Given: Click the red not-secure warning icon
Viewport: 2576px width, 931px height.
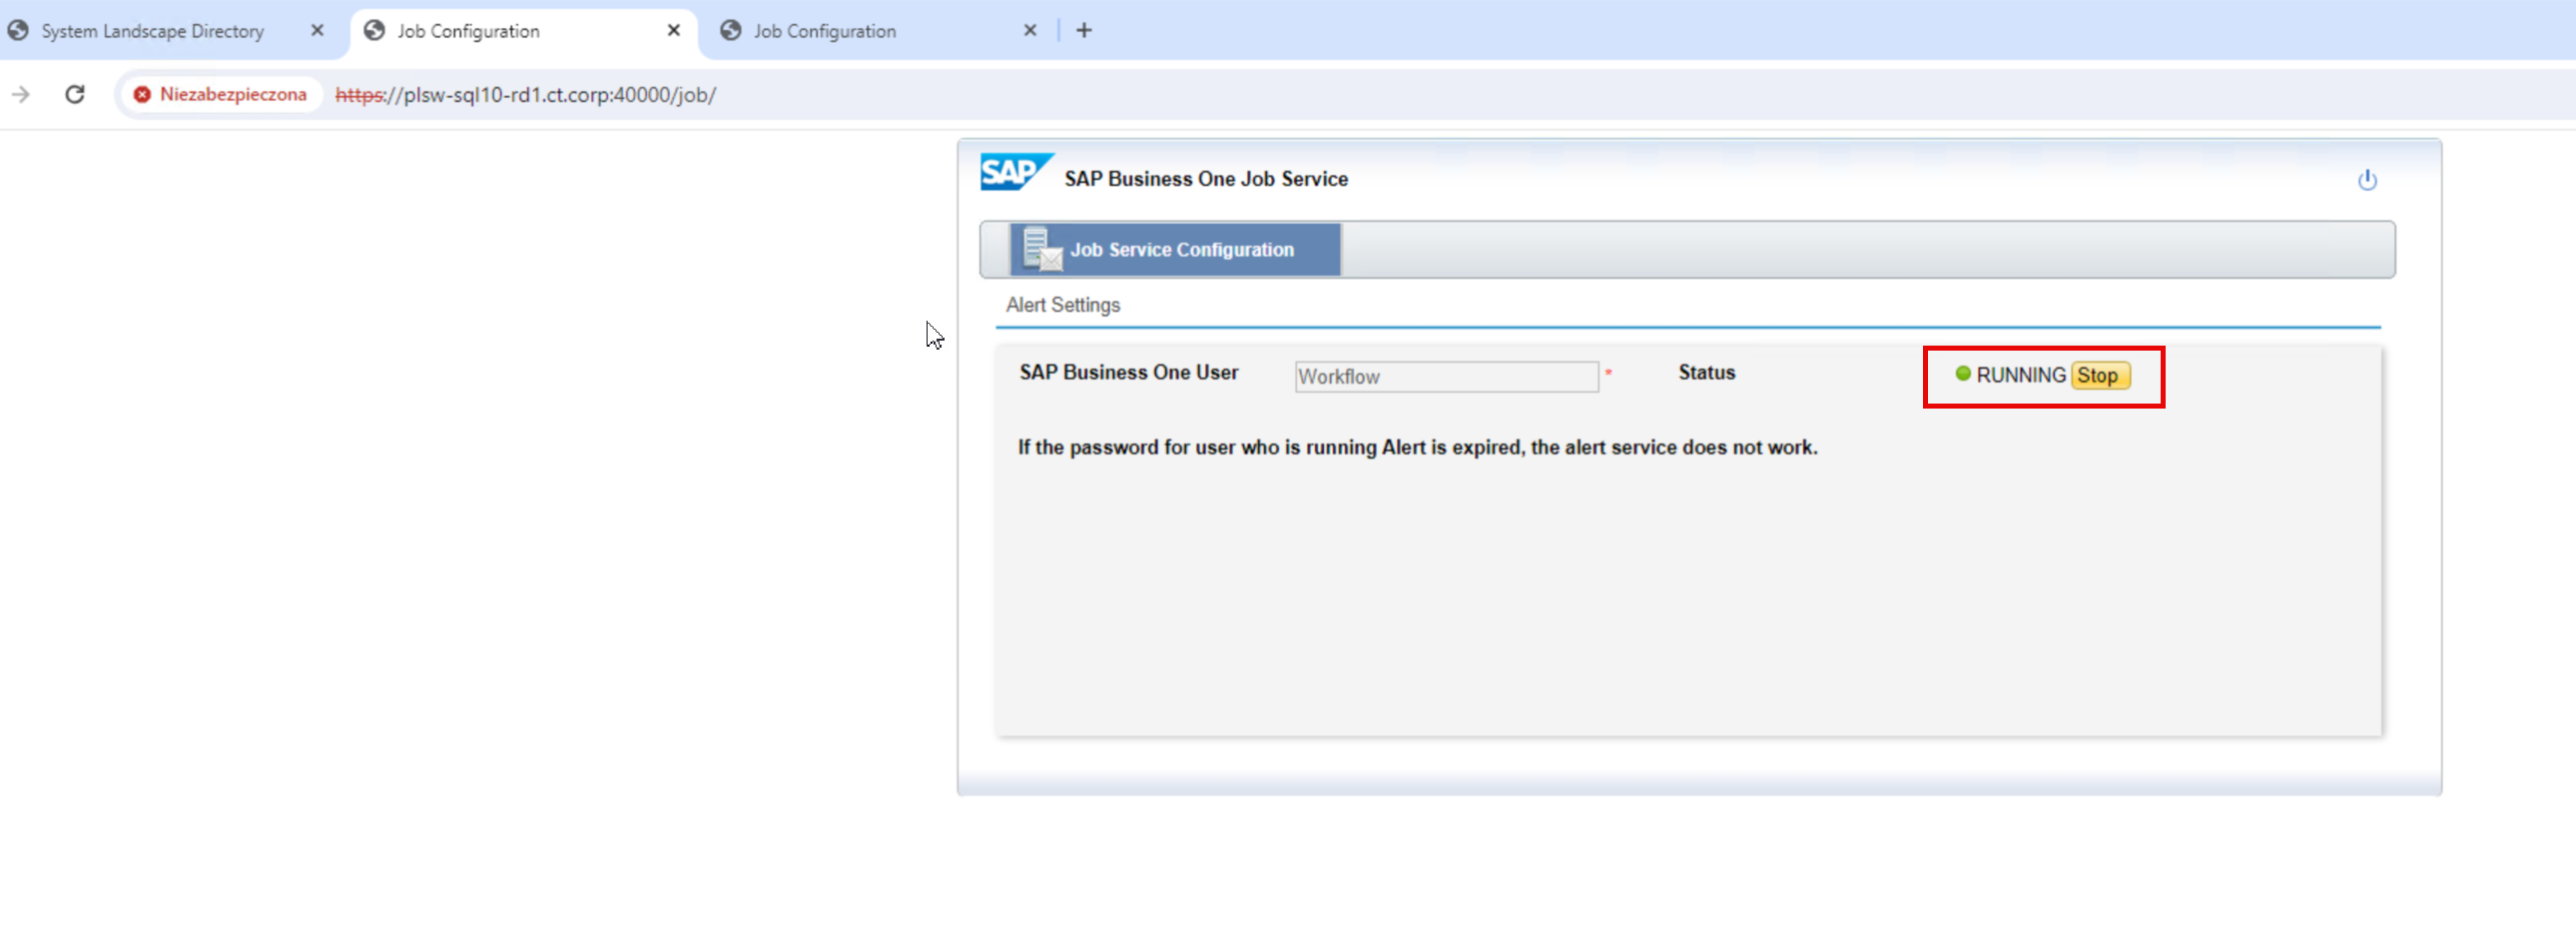Looking at the screenshot, I should [x=142, y=94].
